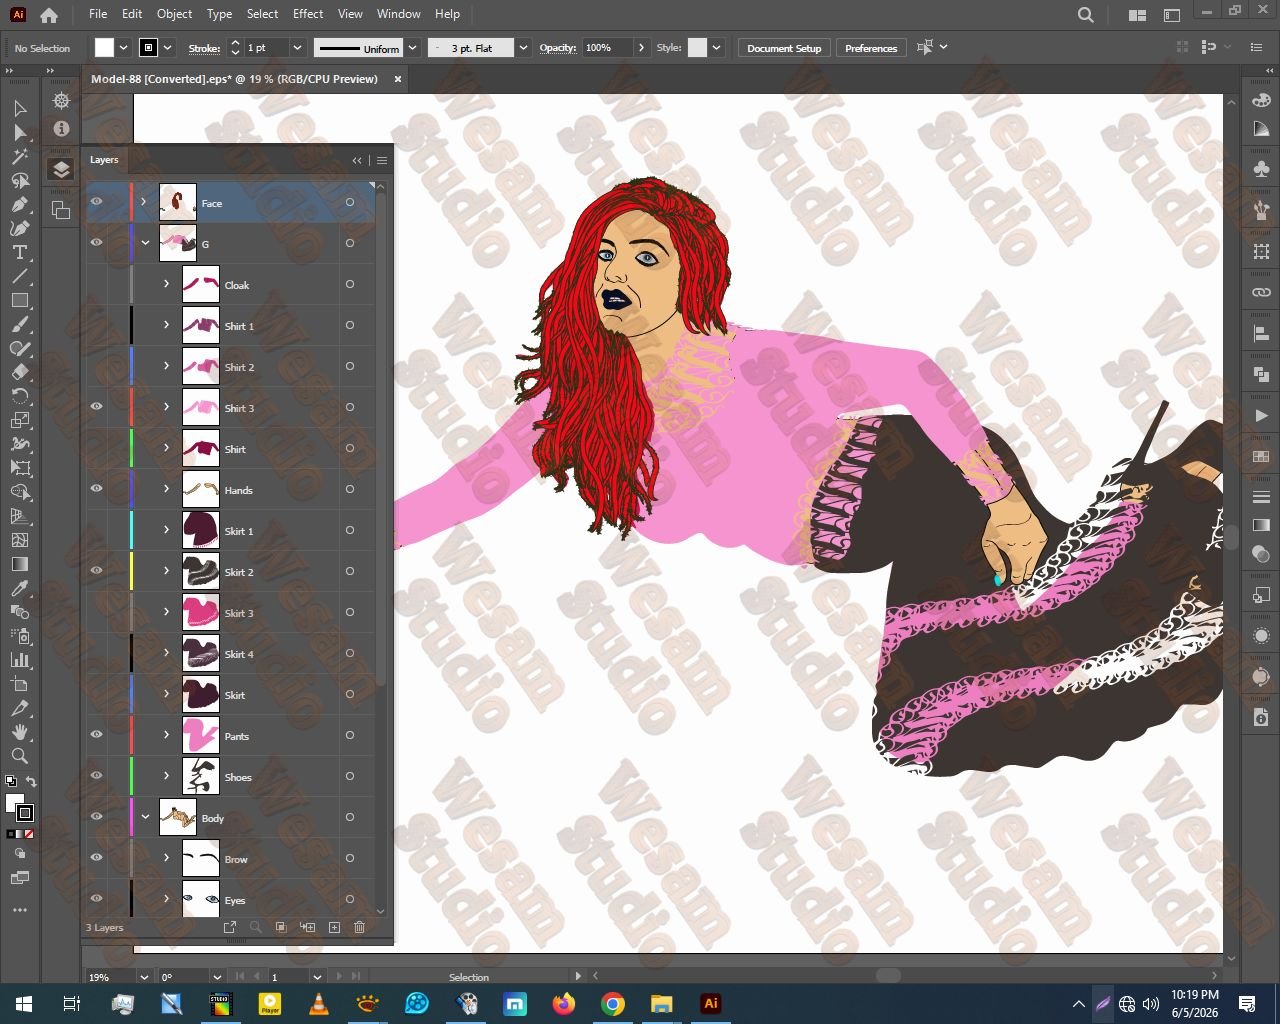Collapse the G layer group

coord(144,243)
